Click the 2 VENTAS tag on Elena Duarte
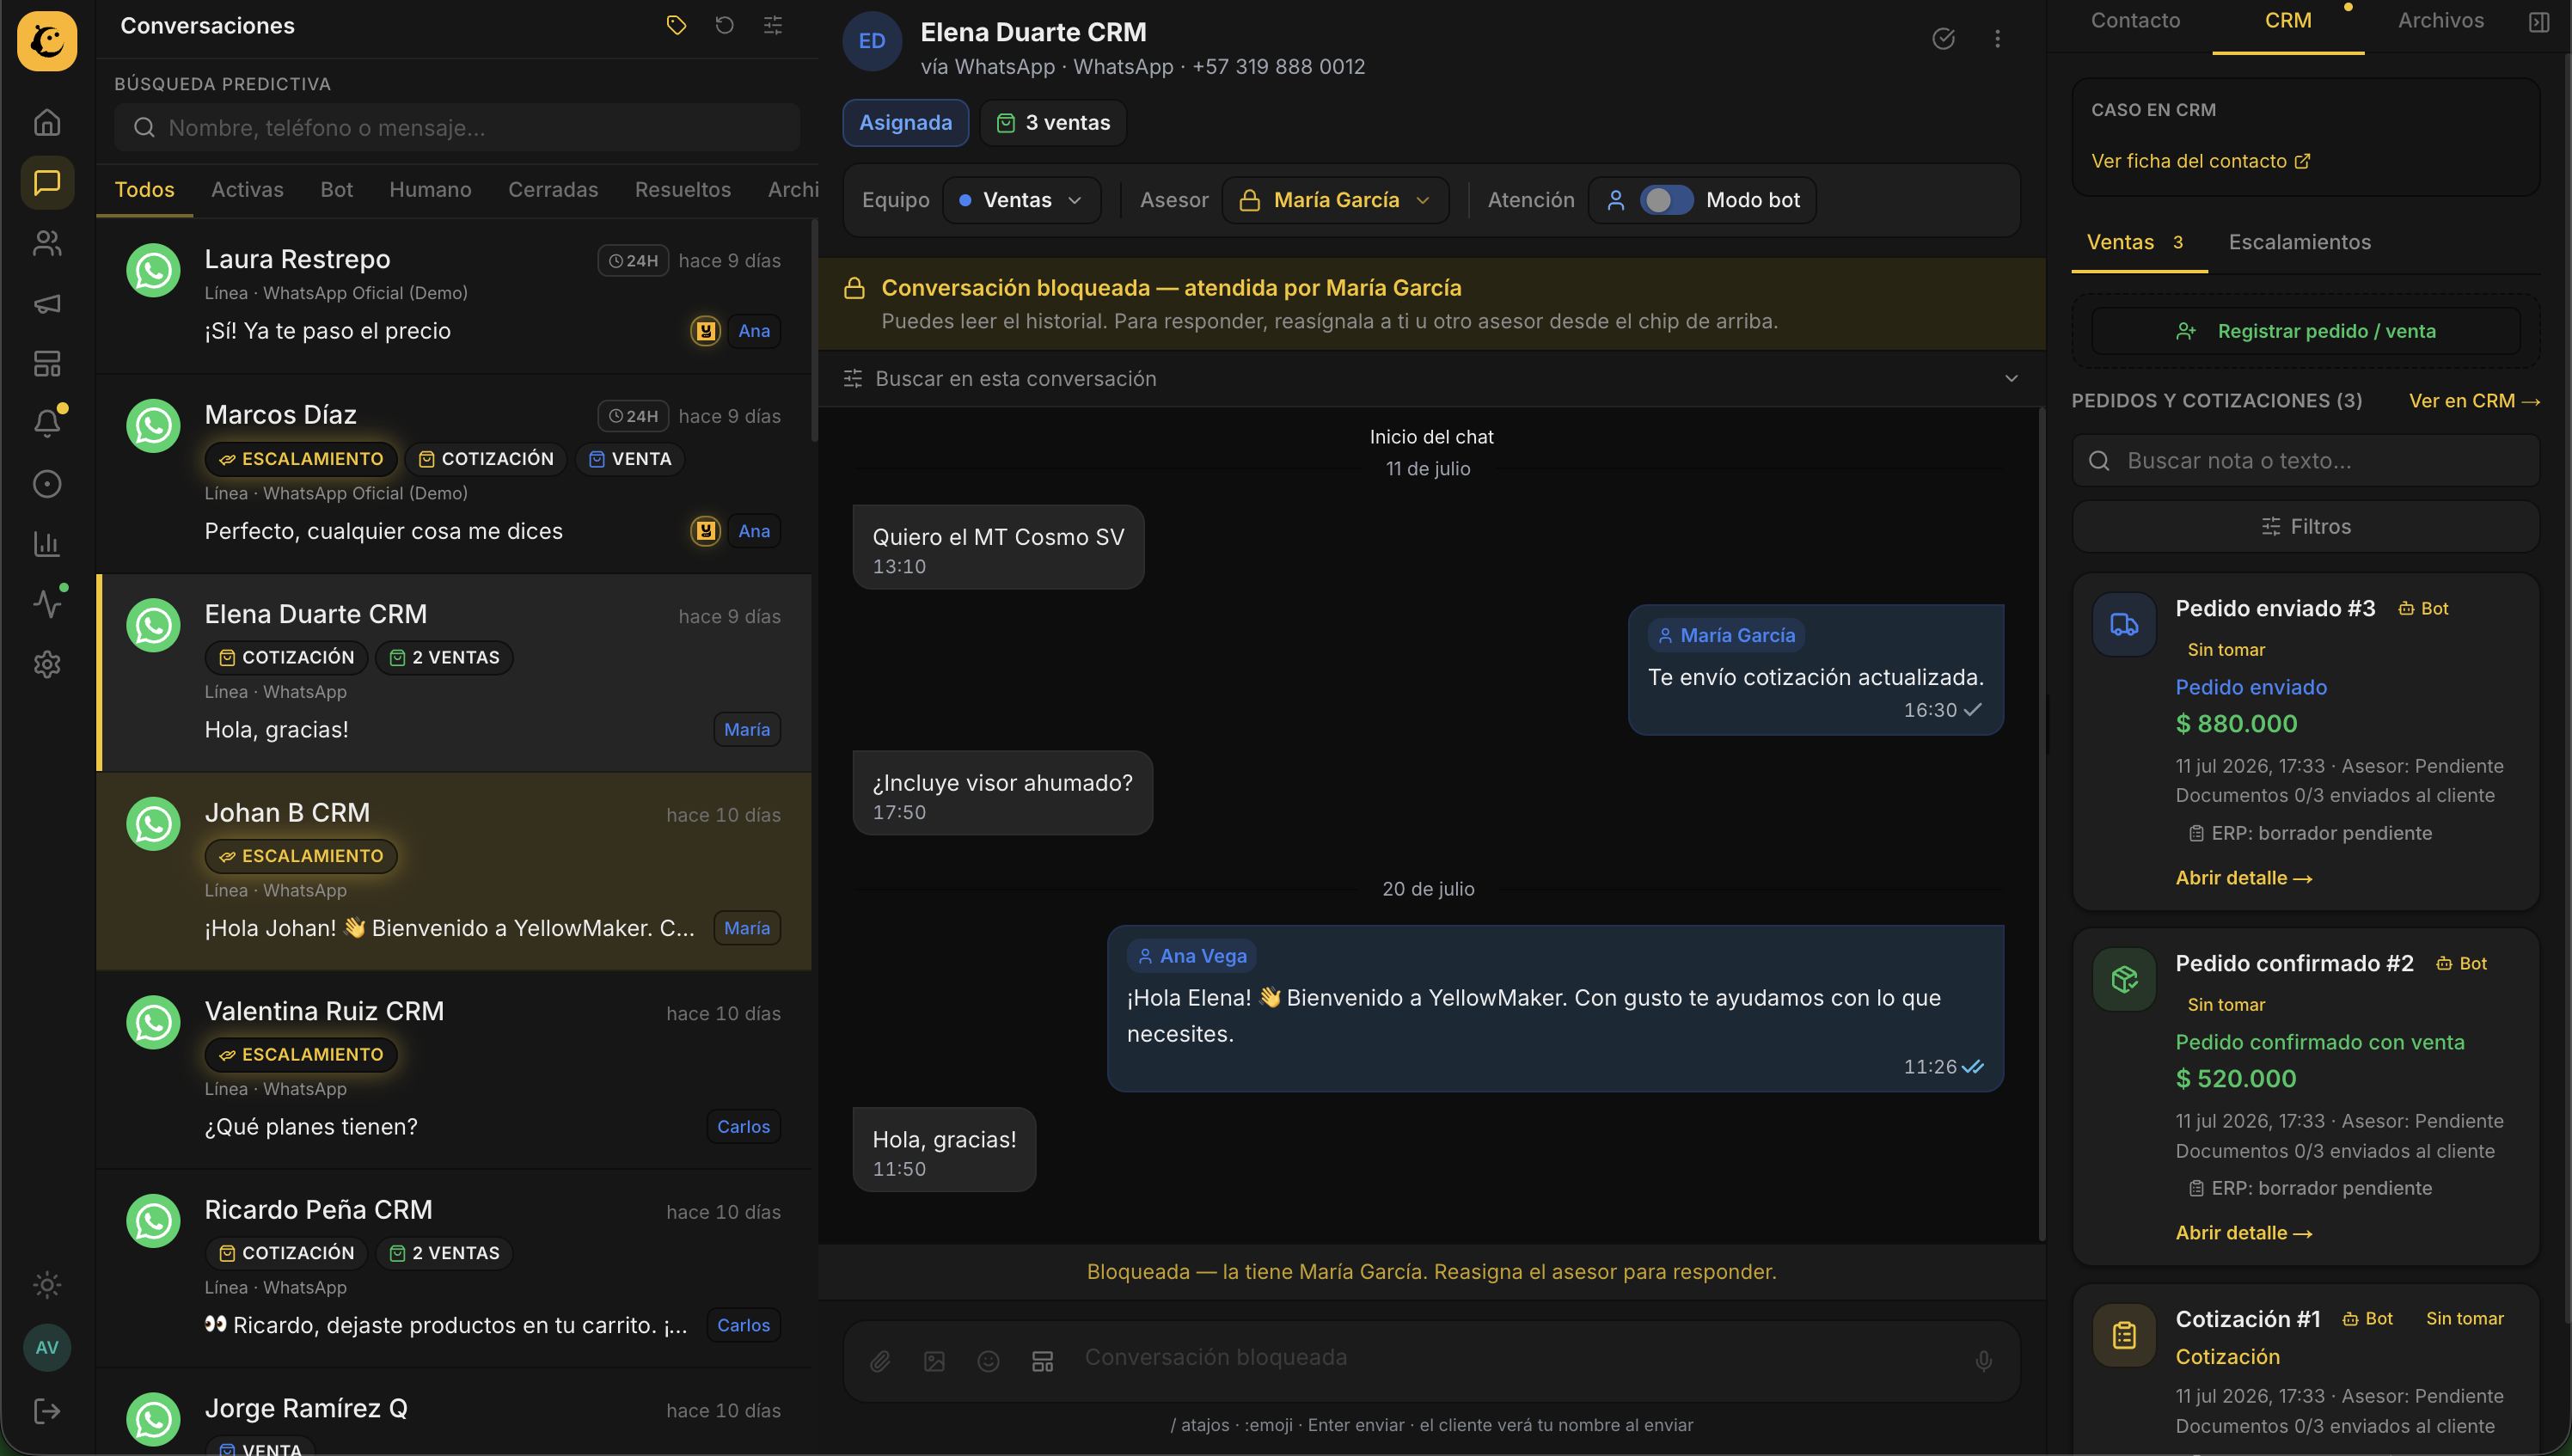The height and width of the screenshot is (1456, 2572). pos(444,657)
